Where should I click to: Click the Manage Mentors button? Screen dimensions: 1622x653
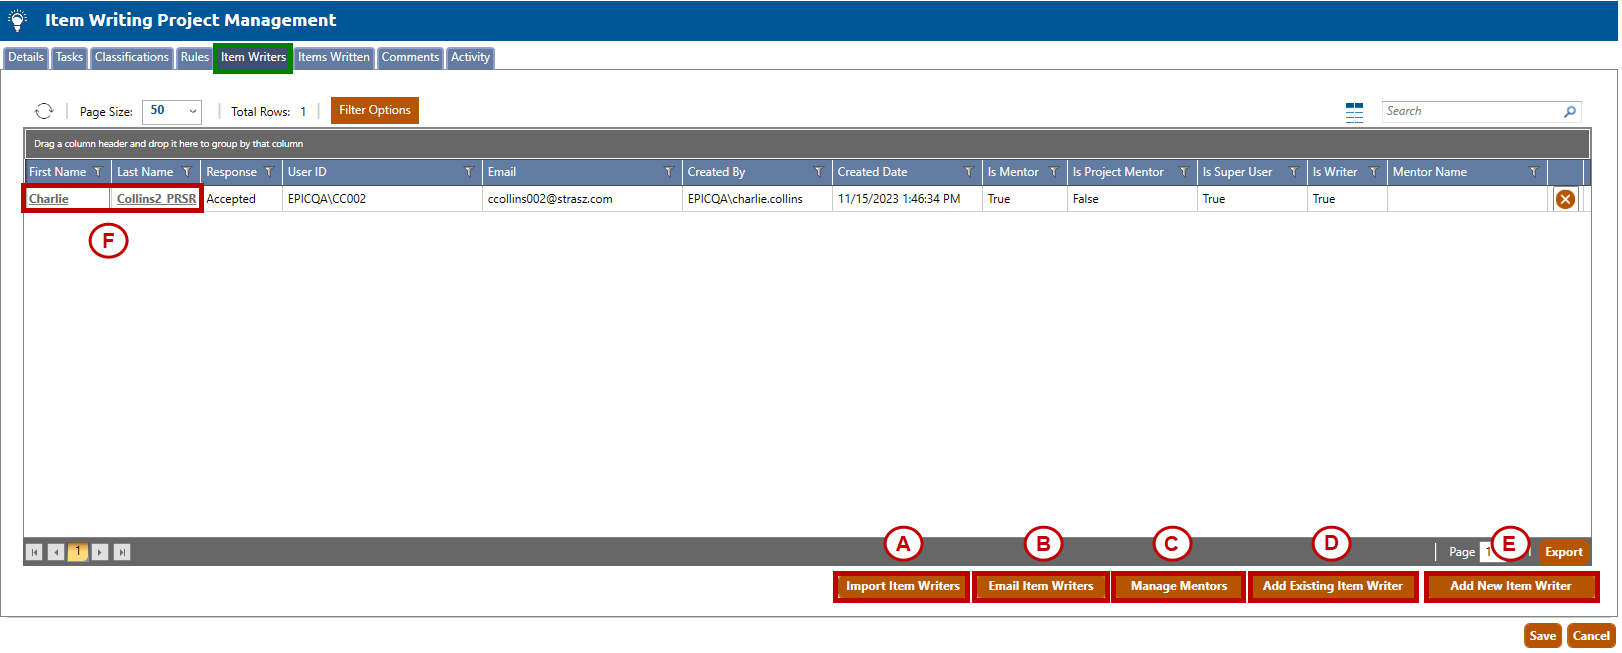[x=1178, y=586]
